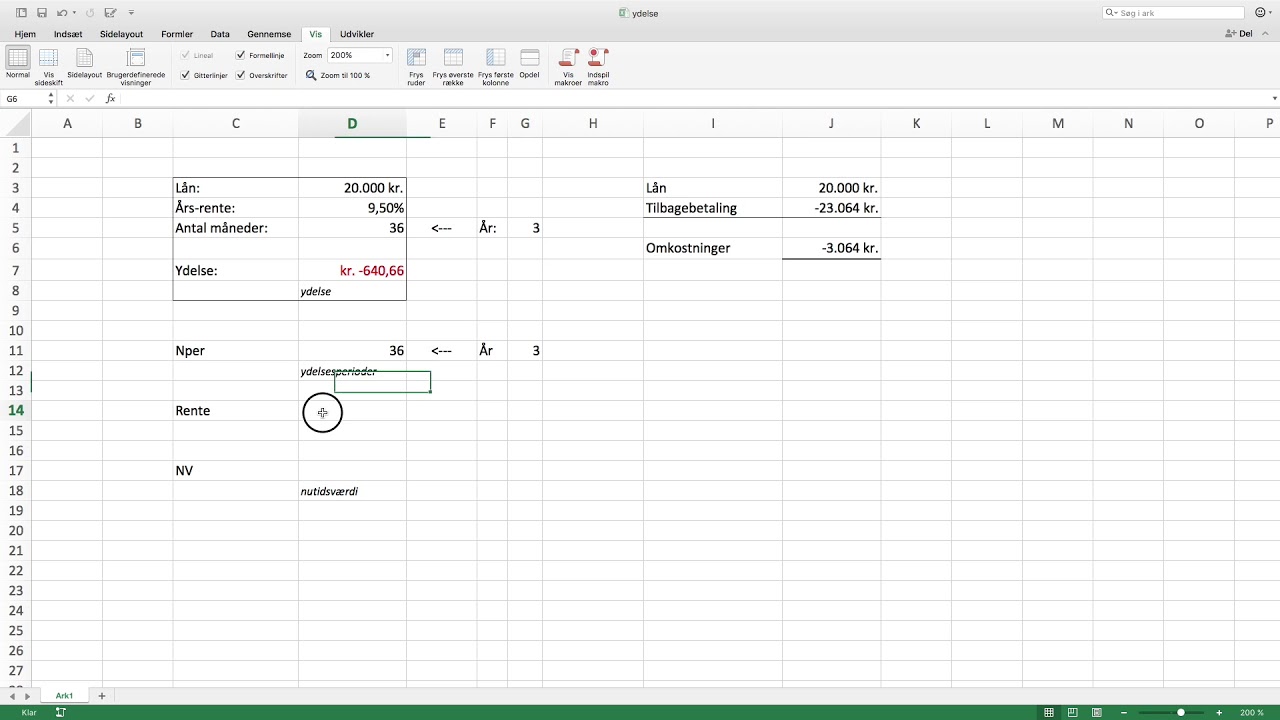This screenshot has height=720, width=1280.
Task: Click the Del share button
Action: [1239, 34]
